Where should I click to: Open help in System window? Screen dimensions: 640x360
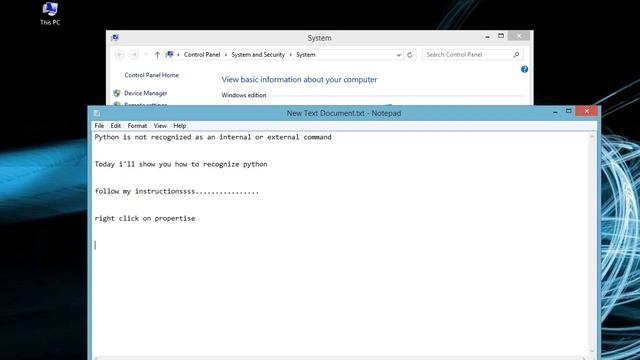[x=524, y=69]
